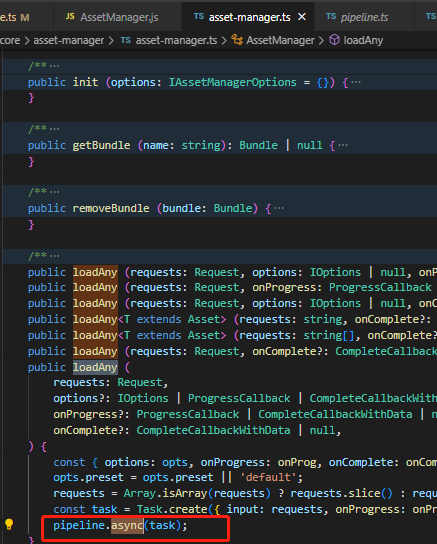Viewport: 437px width, 544px height.
Task: Open the 'loadAny' breadcrumb item
Action: coord(363,40)
